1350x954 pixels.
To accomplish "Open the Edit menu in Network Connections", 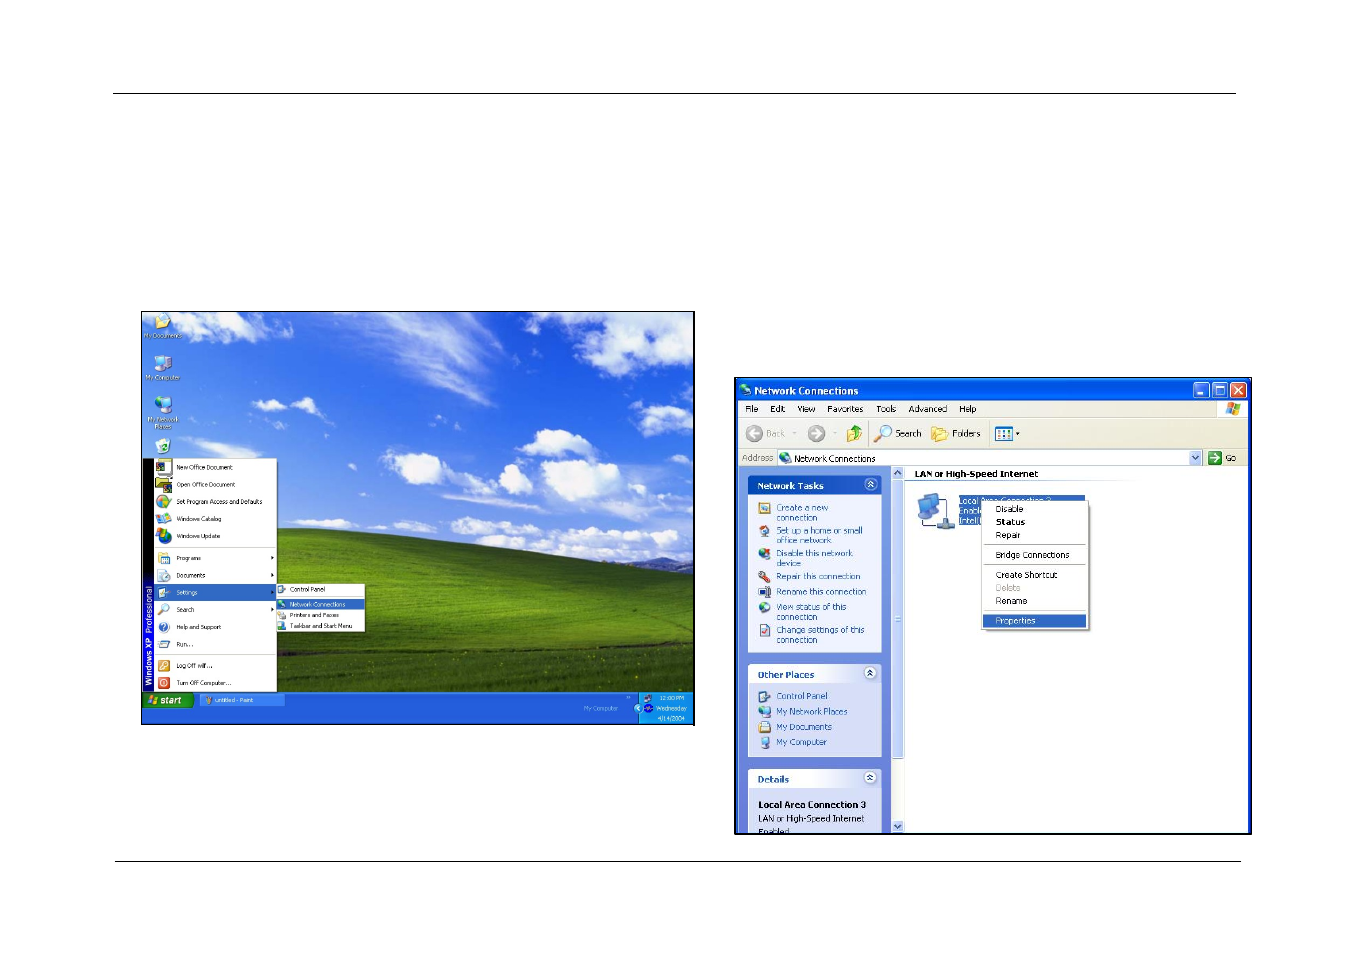I will (777, 409).
